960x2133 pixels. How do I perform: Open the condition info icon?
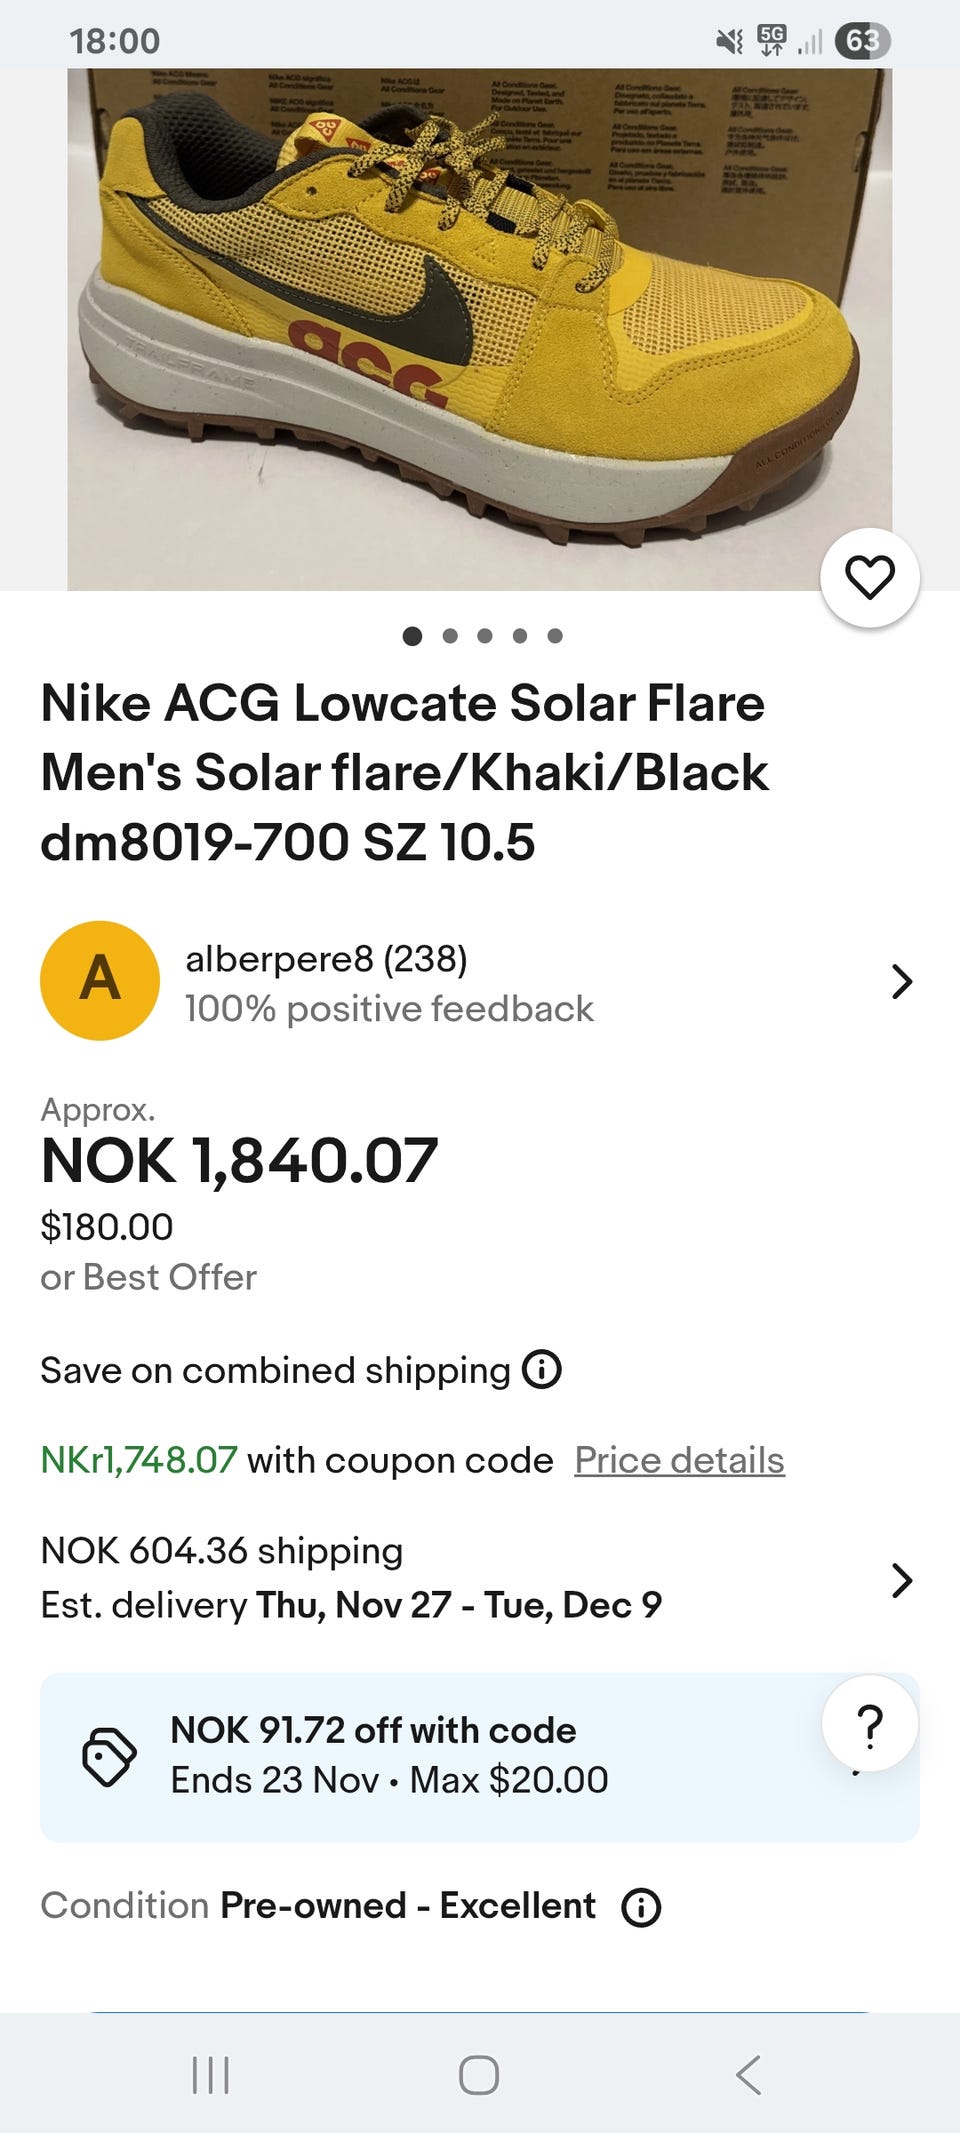(x=641, y=1907)
